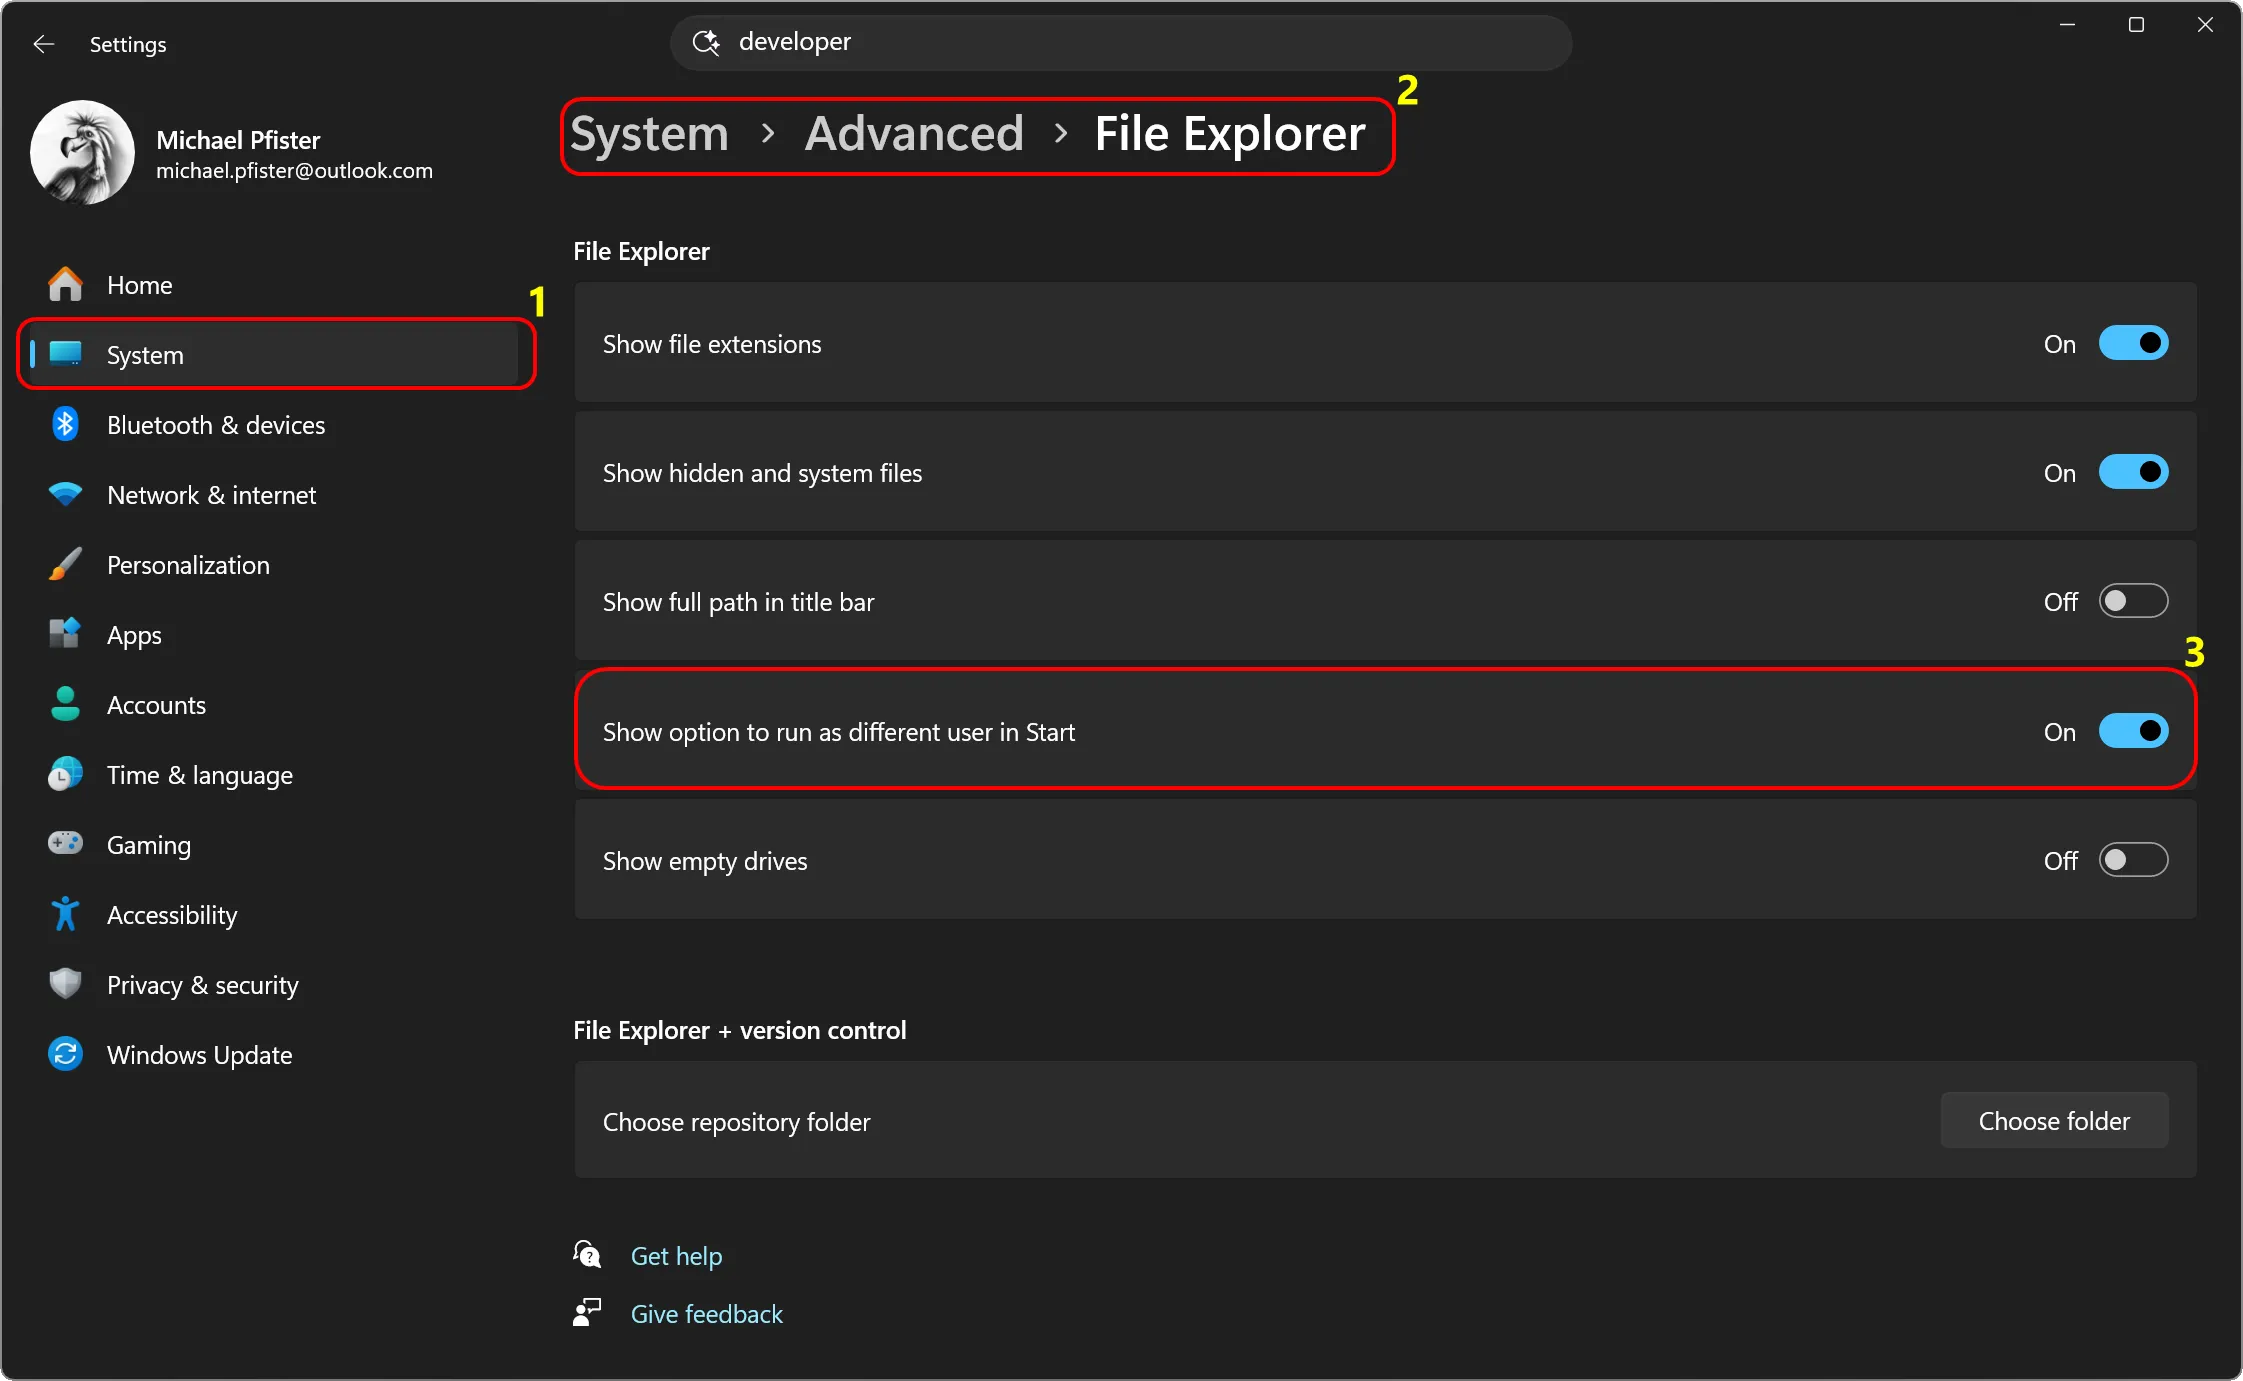Screen dimensions: 2243x1381
Task: Click the Accounts person icon
Action: click(x=66, y=704)
